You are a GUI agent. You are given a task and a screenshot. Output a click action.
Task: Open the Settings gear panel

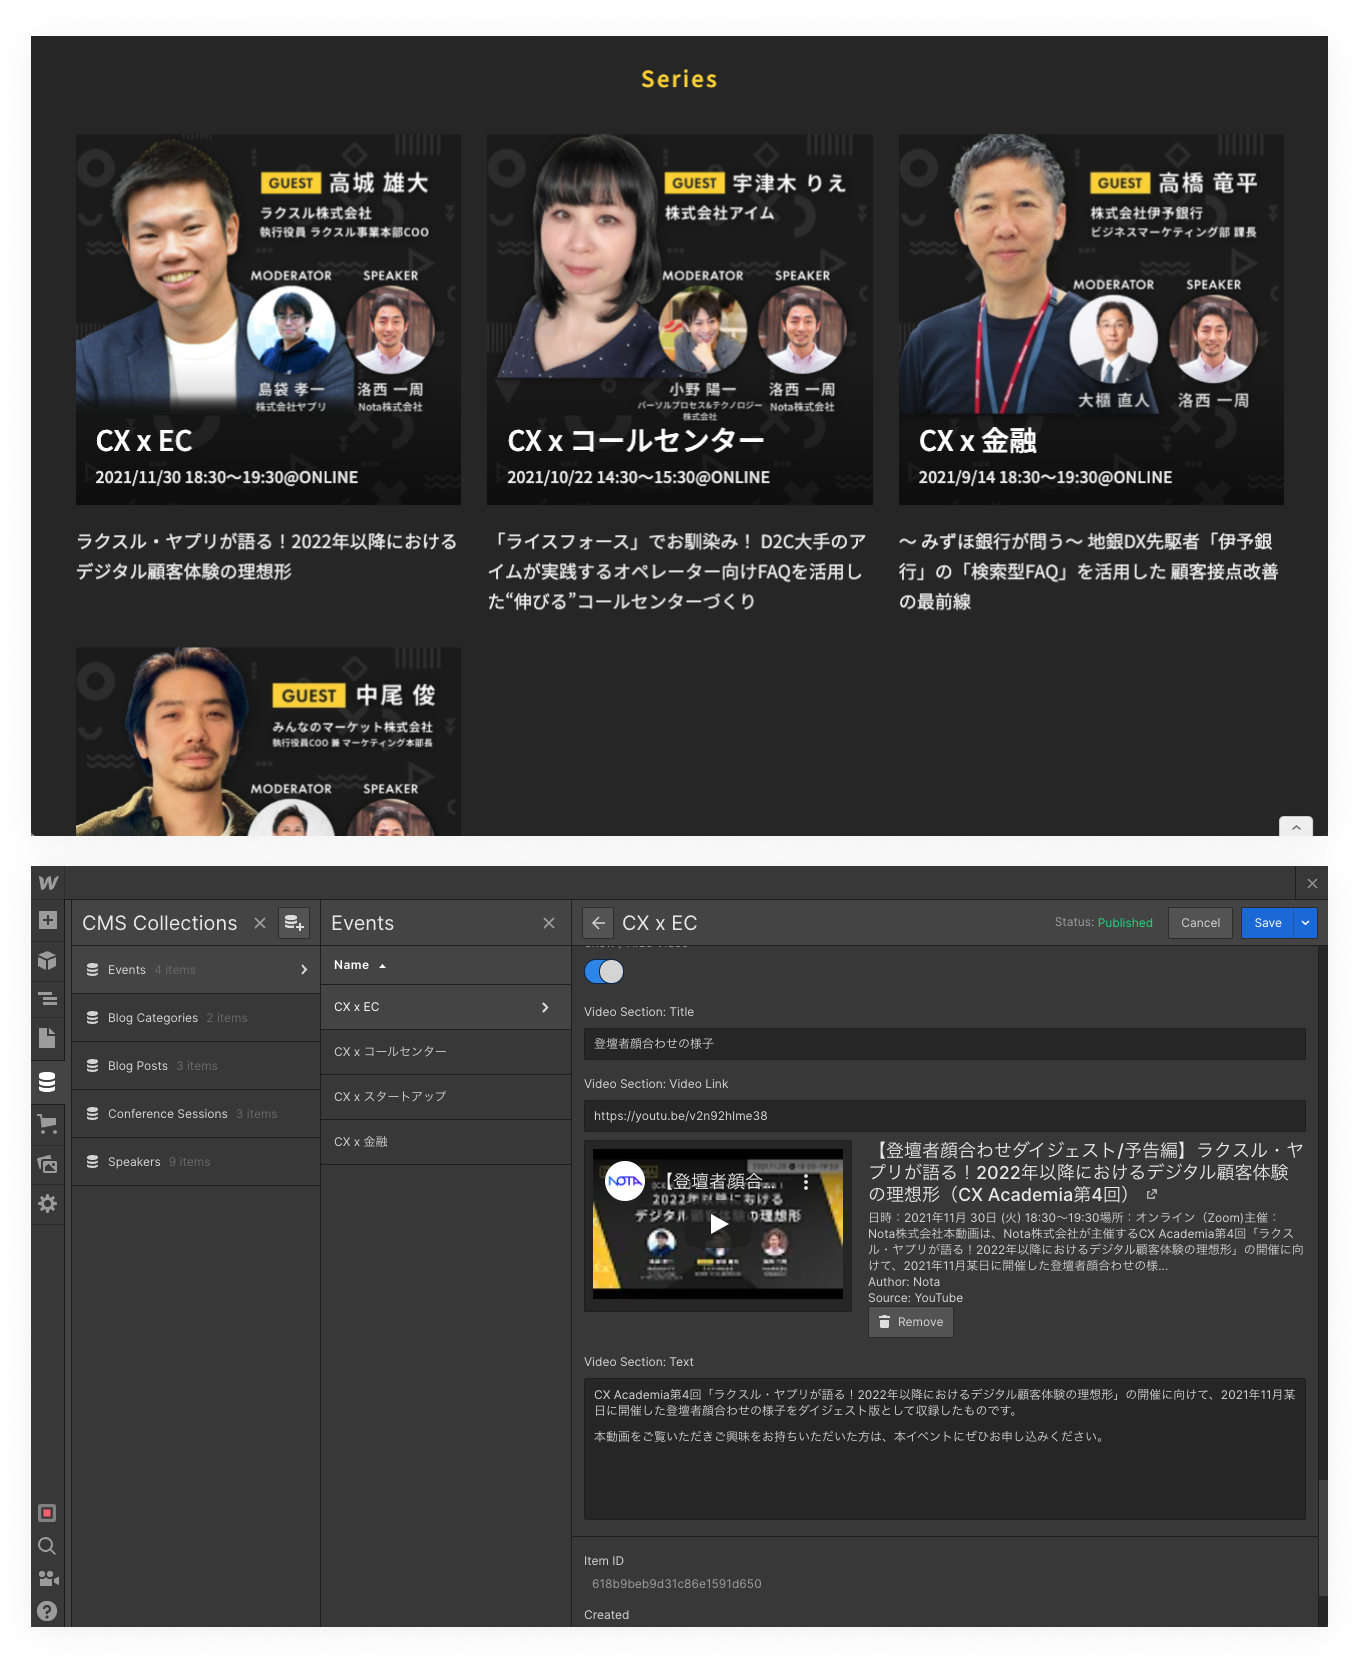click(47, 1203)
